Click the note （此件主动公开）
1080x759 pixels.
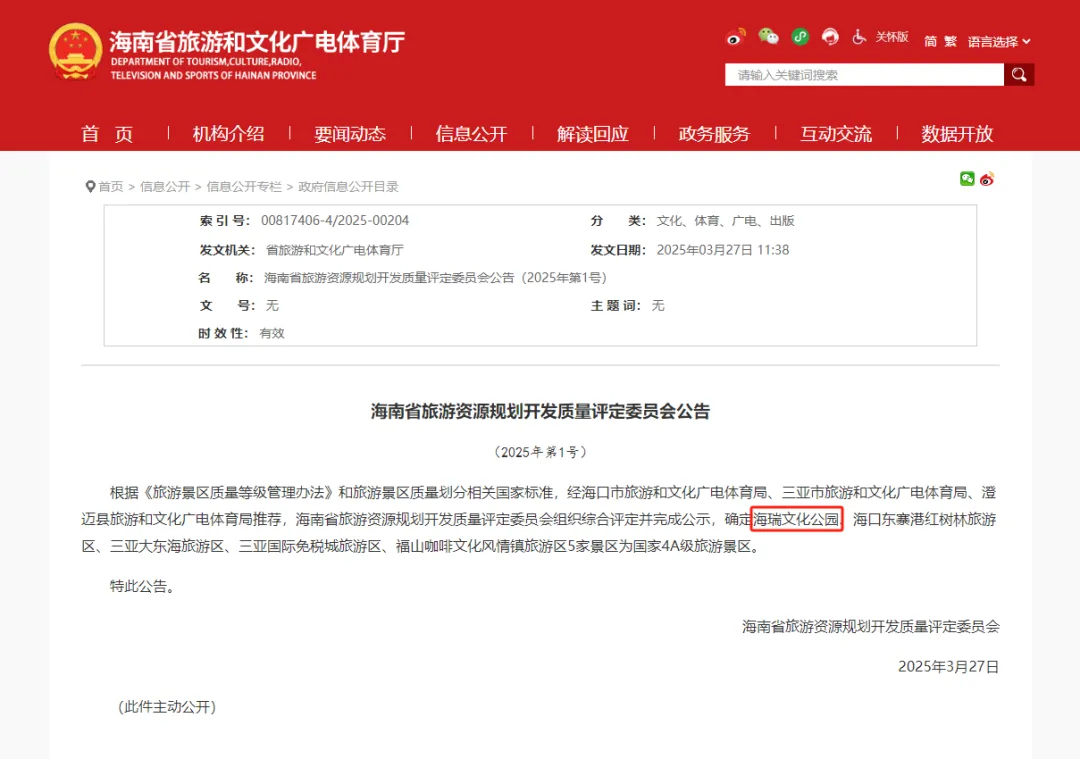167,707
